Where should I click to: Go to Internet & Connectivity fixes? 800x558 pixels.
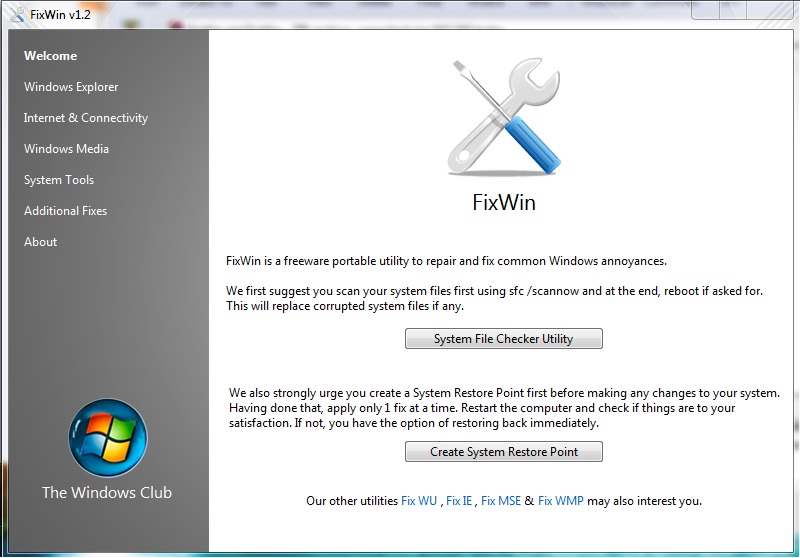(x=86, y=118)
